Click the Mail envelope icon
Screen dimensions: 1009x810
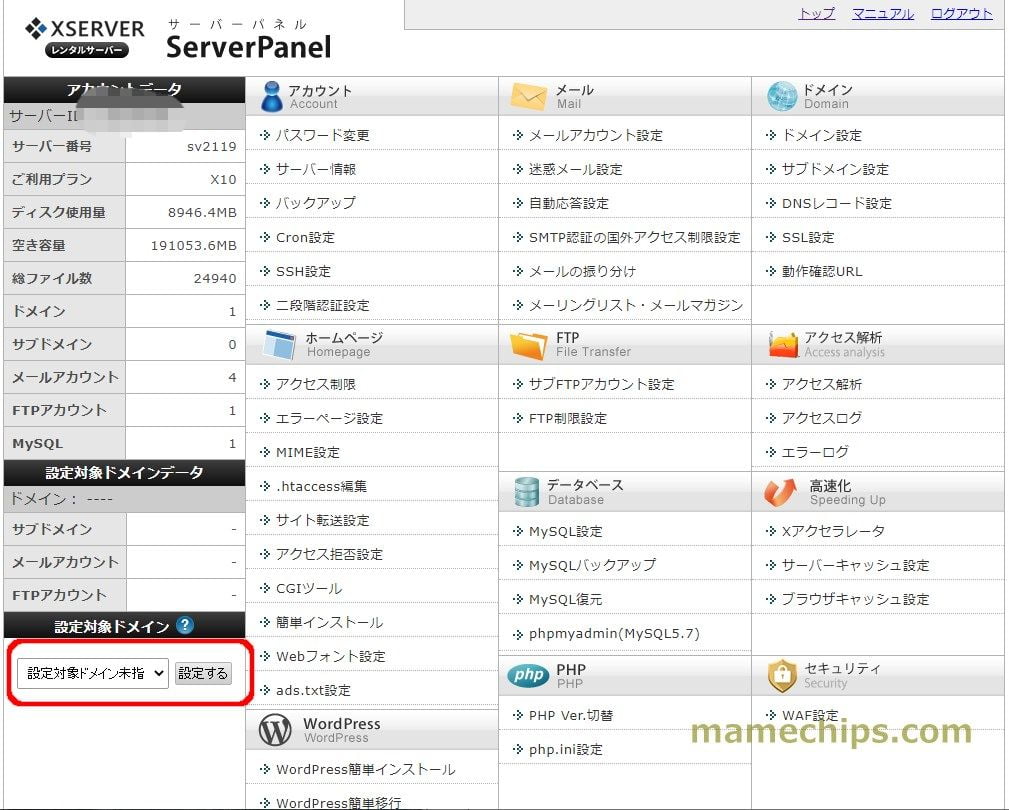click(x=528, y=97)
